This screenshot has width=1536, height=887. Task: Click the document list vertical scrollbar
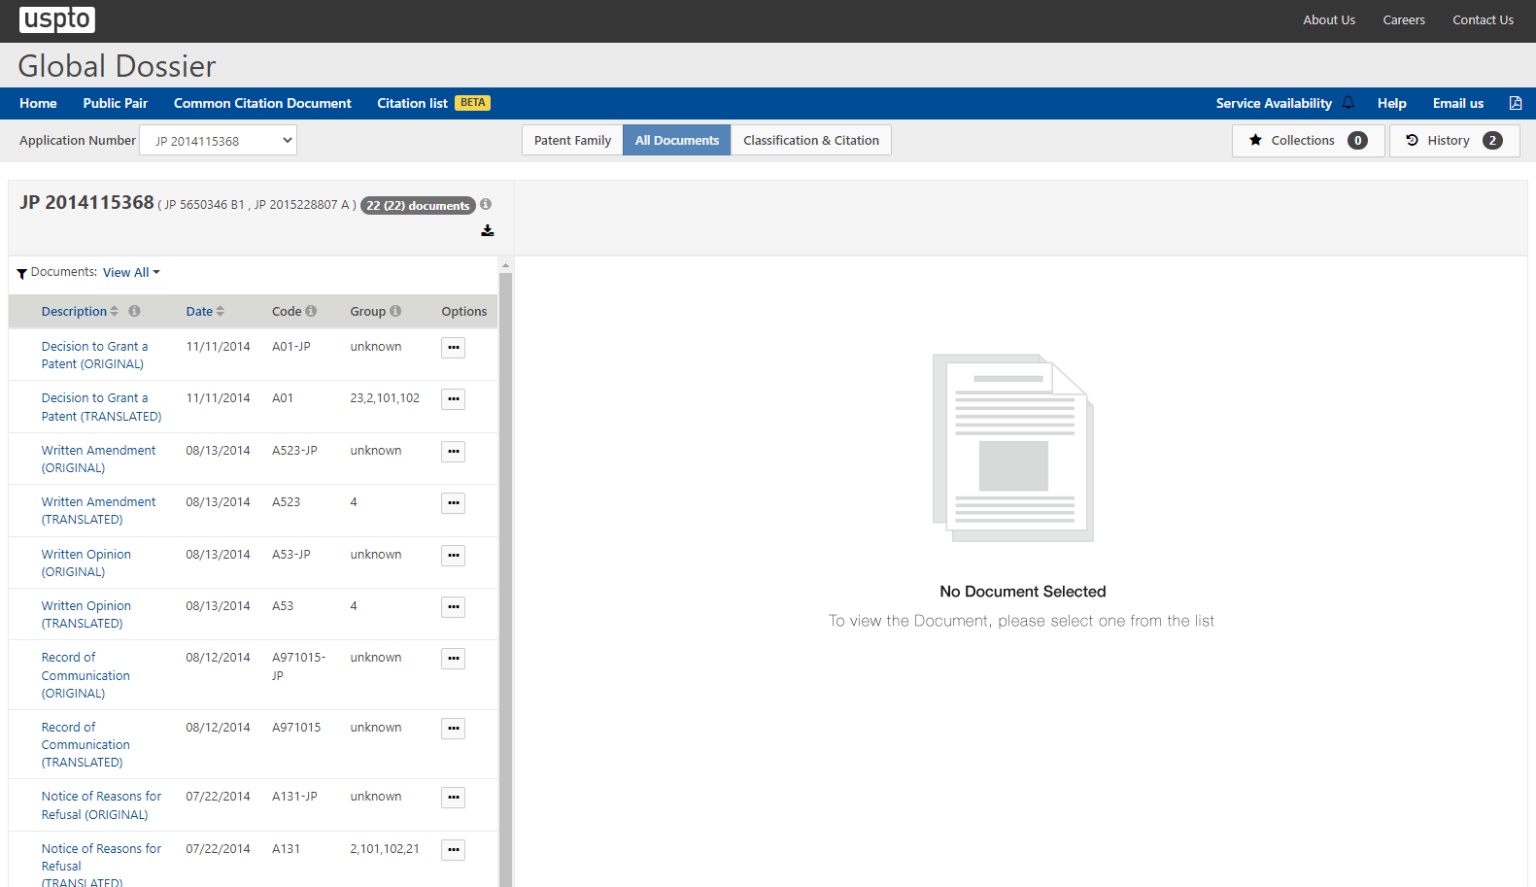pyautogui.click(x=505, y=500)
